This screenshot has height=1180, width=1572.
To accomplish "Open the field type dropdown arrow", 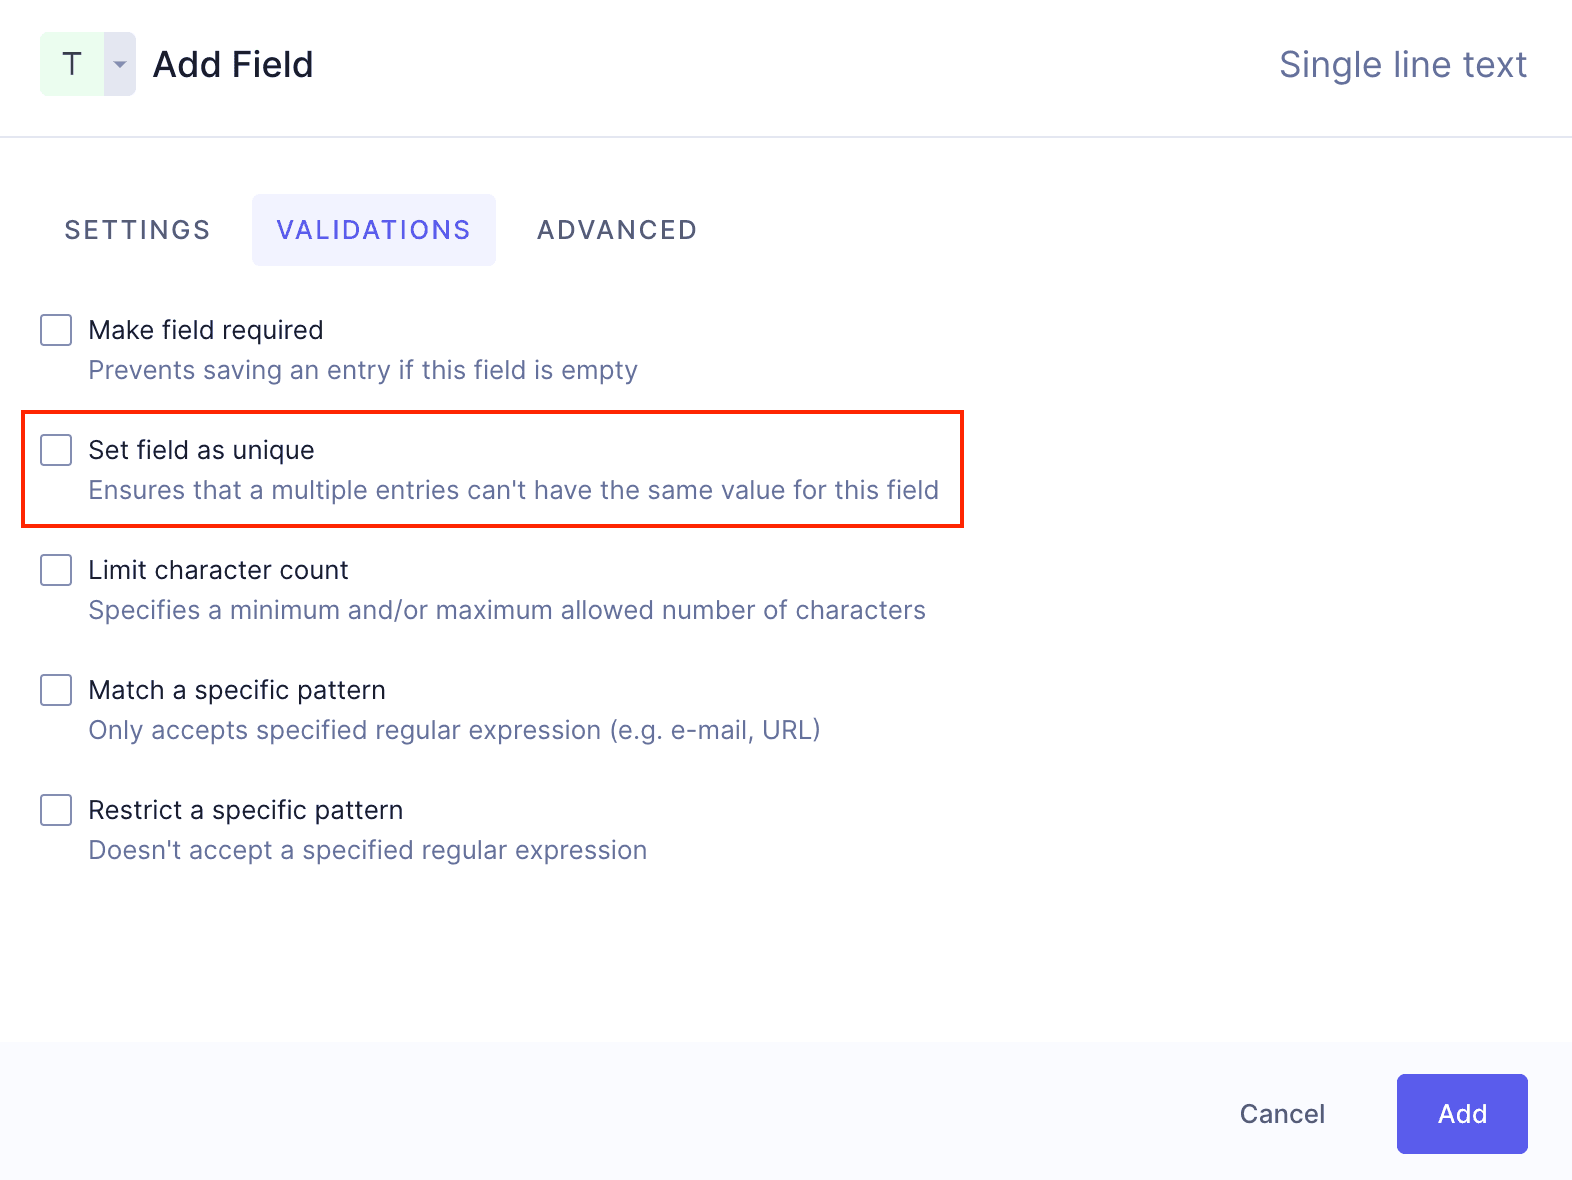I will (119, 63).
